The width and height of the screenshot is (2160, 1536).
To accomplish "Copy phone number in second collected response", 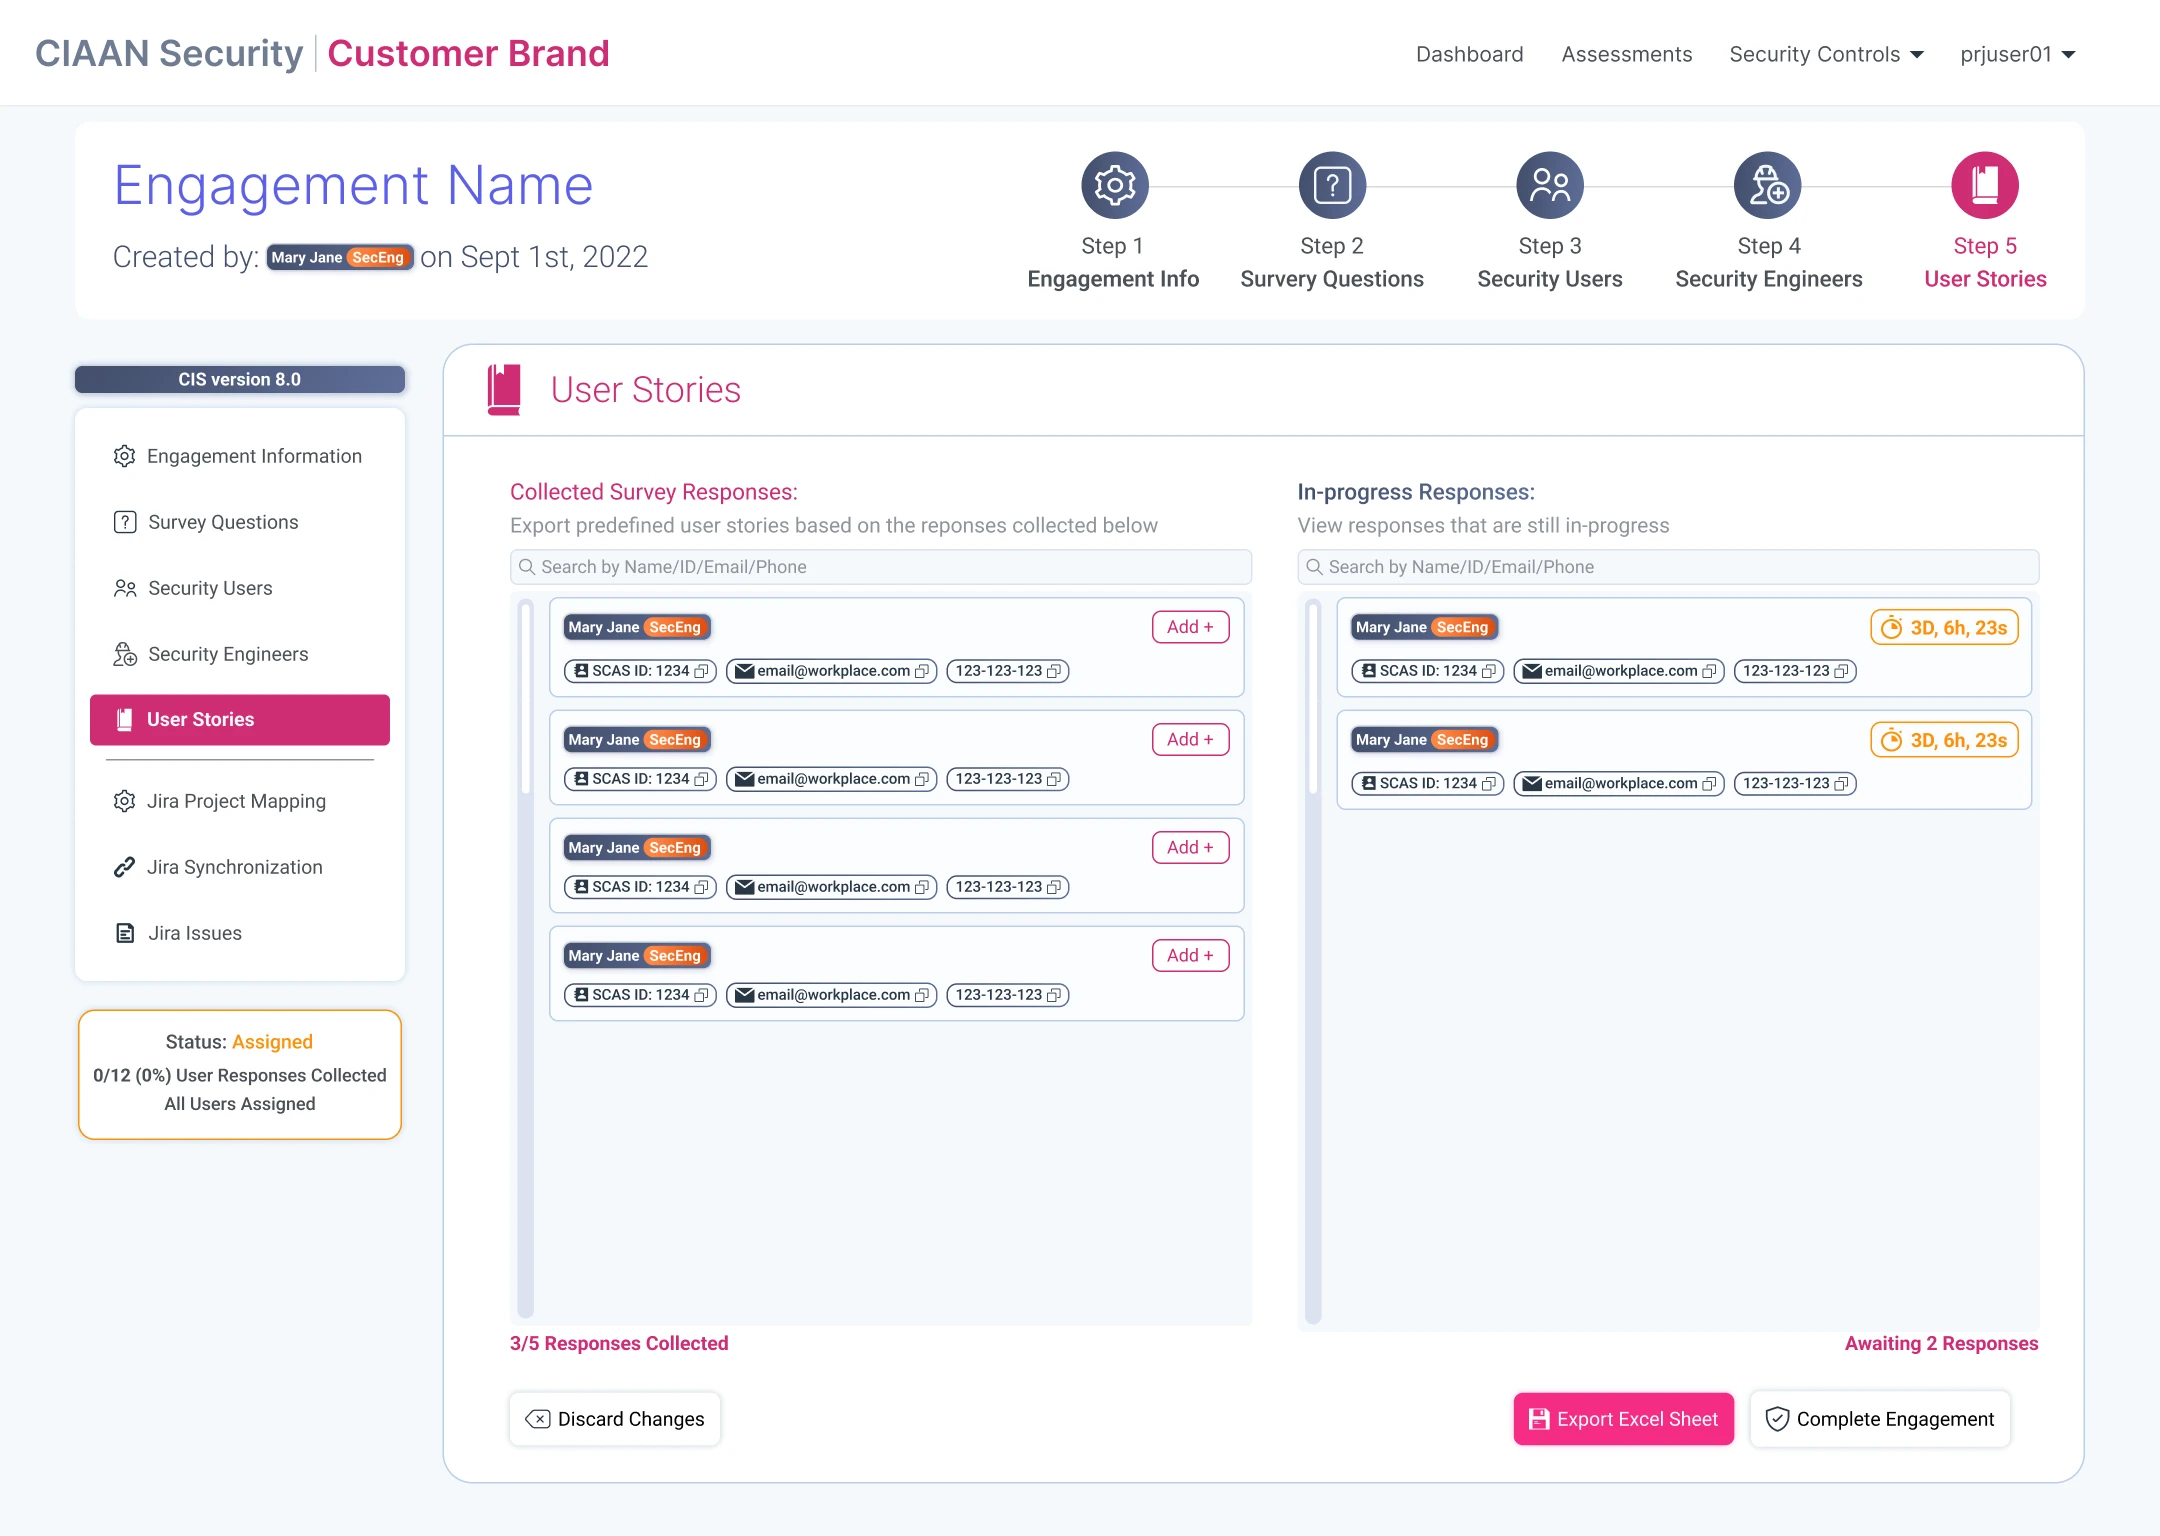I will pyautogui.click(x=1053, y=779).
